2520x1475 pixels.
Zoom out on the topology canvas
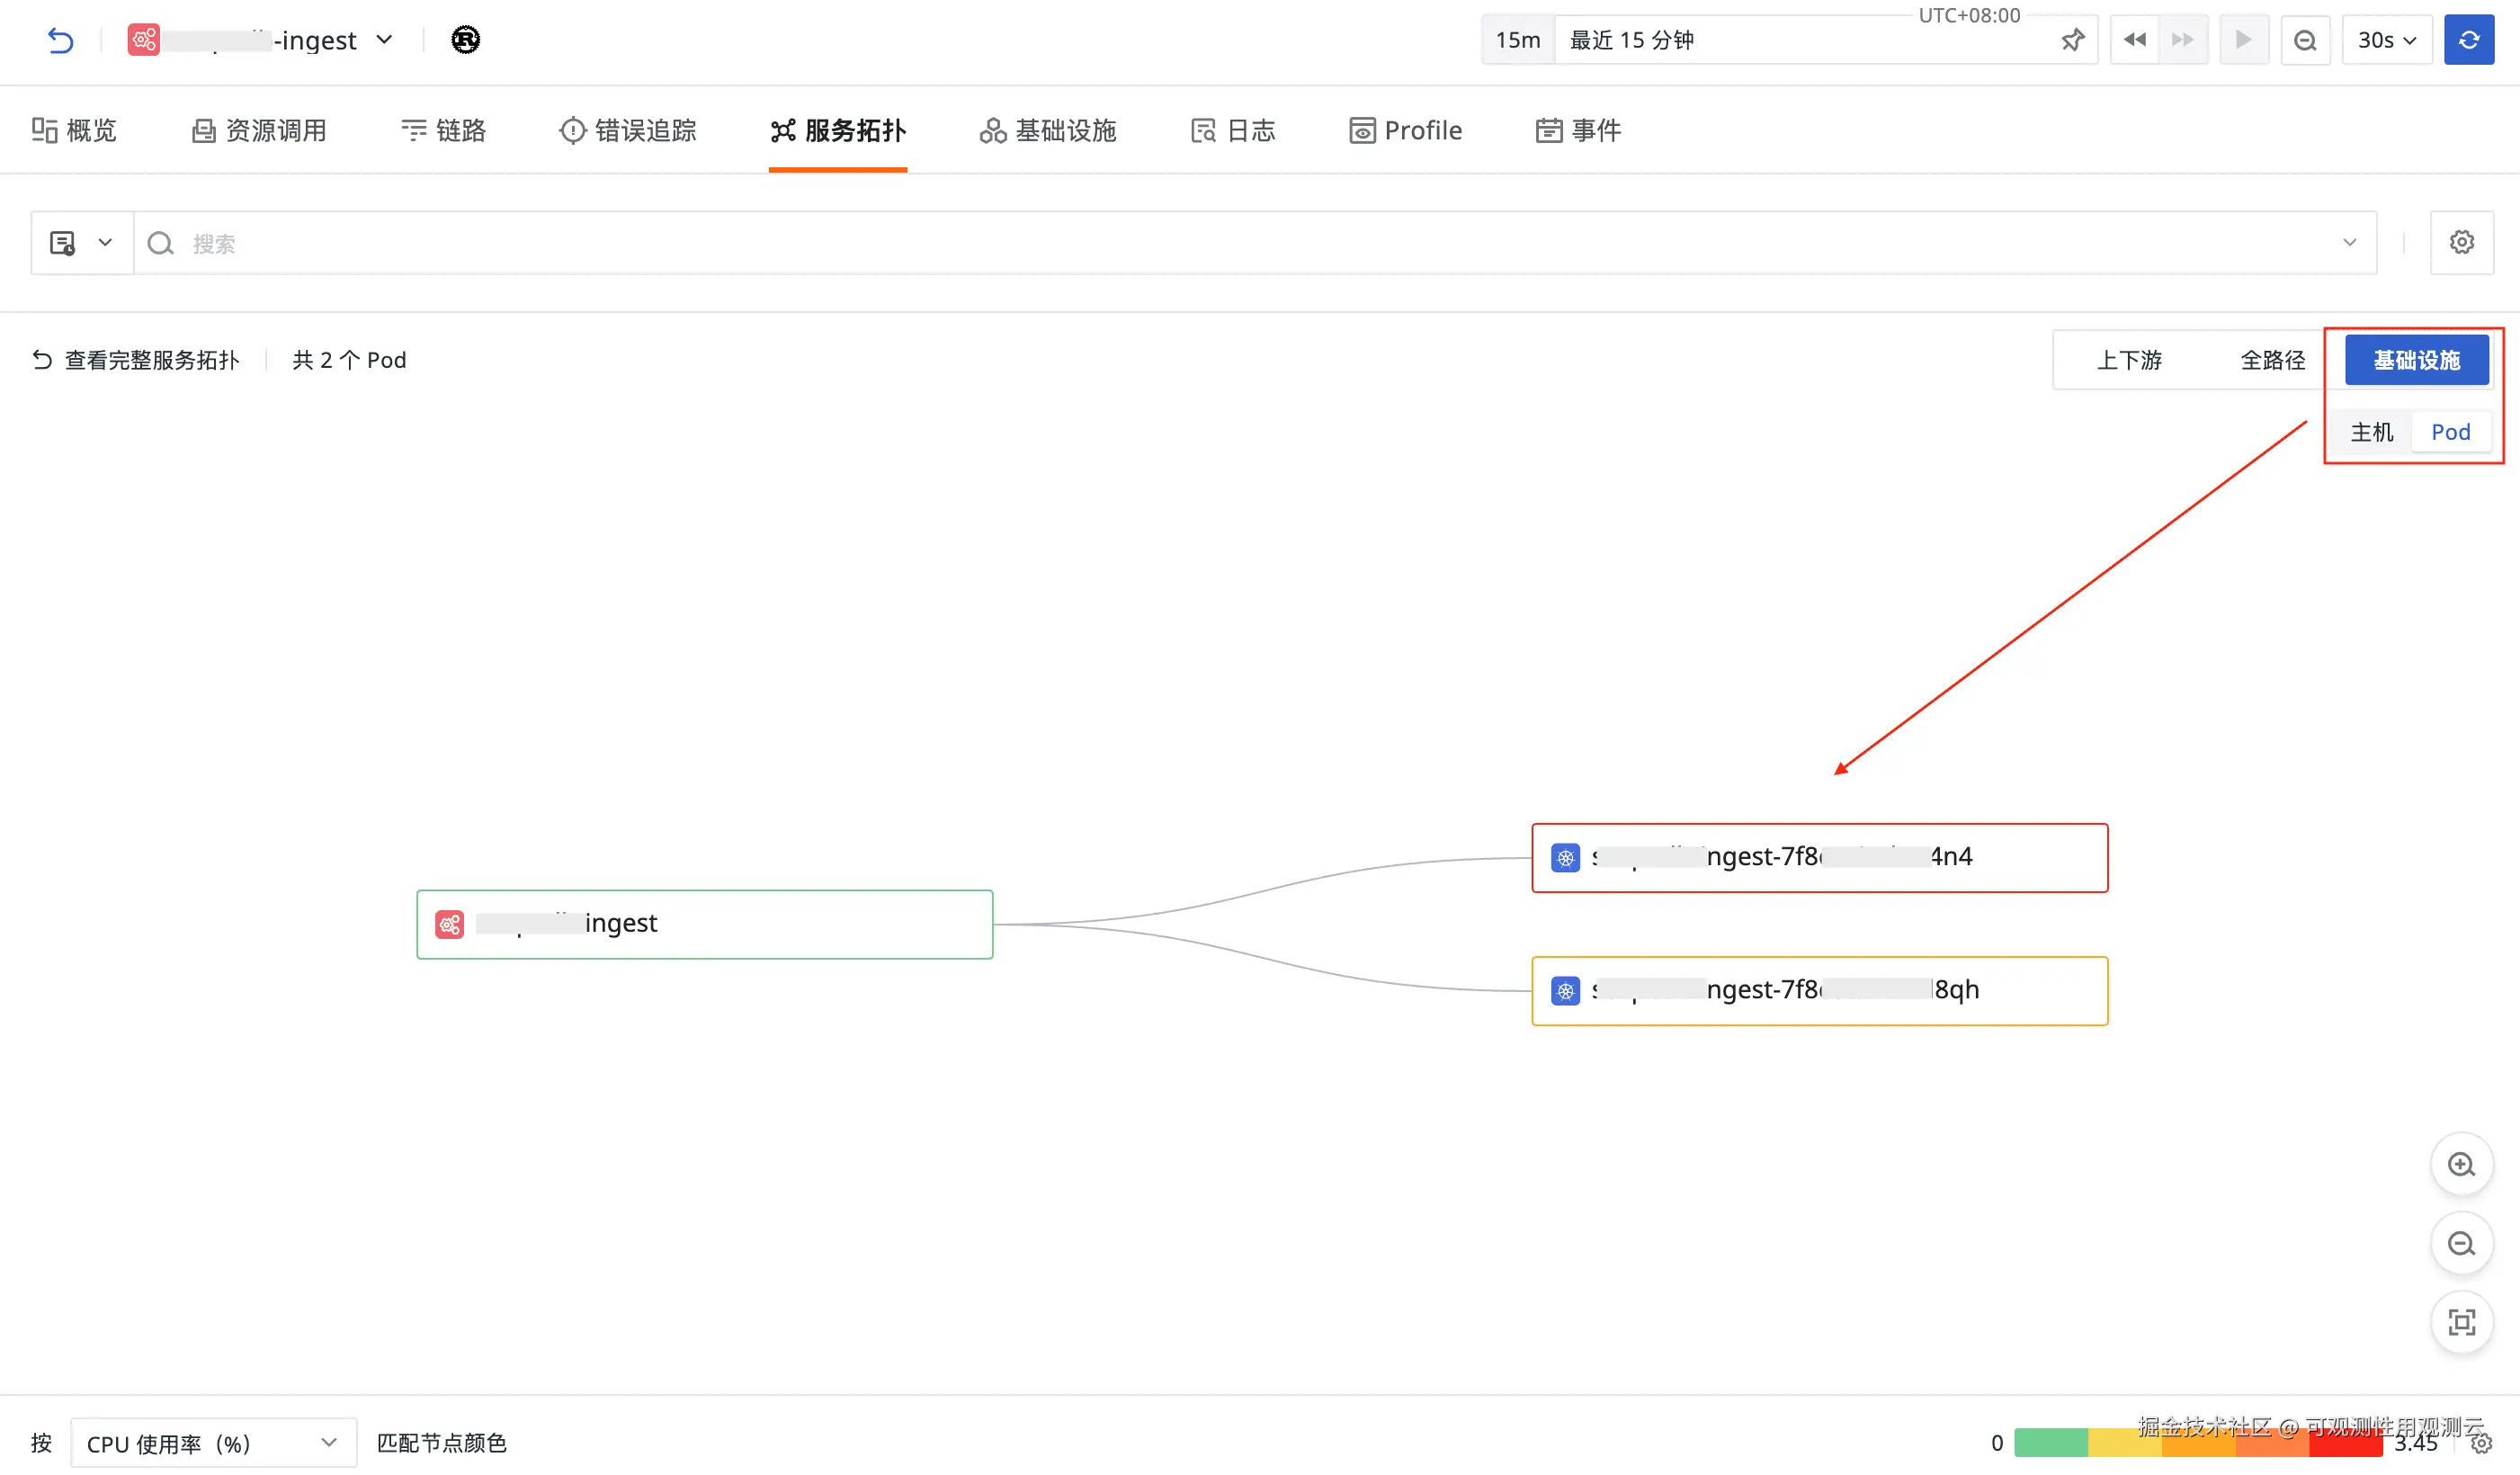[x=2461, y=1243]
